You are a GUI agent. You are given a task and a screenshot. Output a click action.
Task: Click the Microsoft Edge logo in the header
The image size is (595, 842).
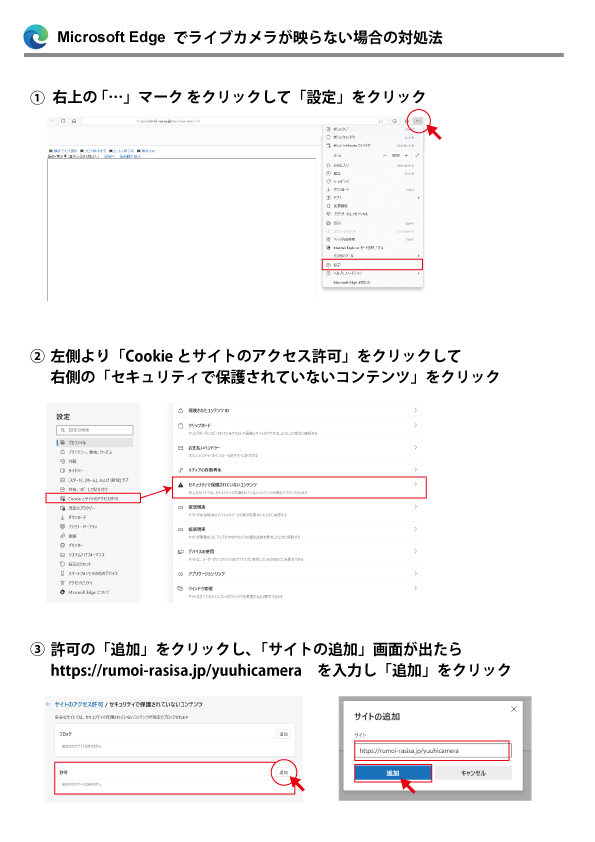pyautogui.click(x=36, y=37)
